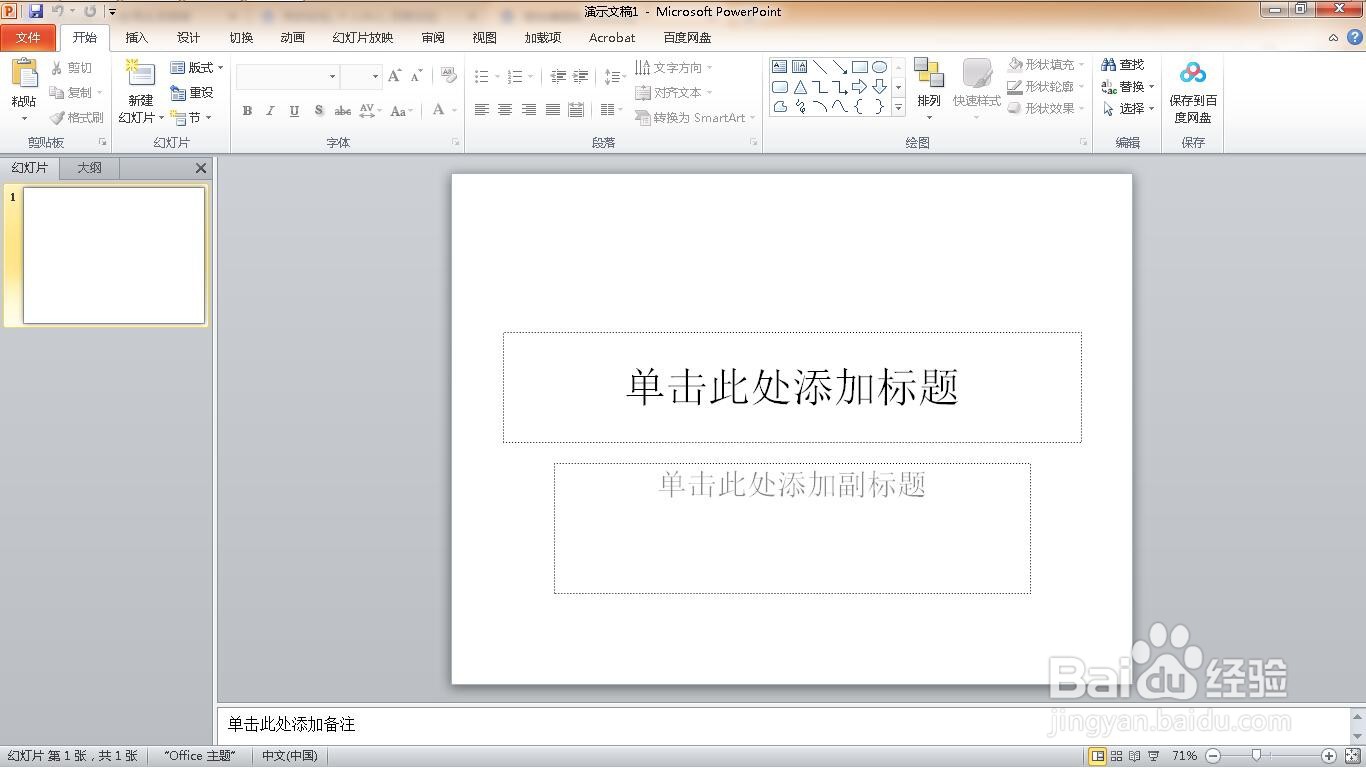Viewport: 1366px width, 768px height.
Task: Start slide show from status bar icon
Action: point(1154,756)
